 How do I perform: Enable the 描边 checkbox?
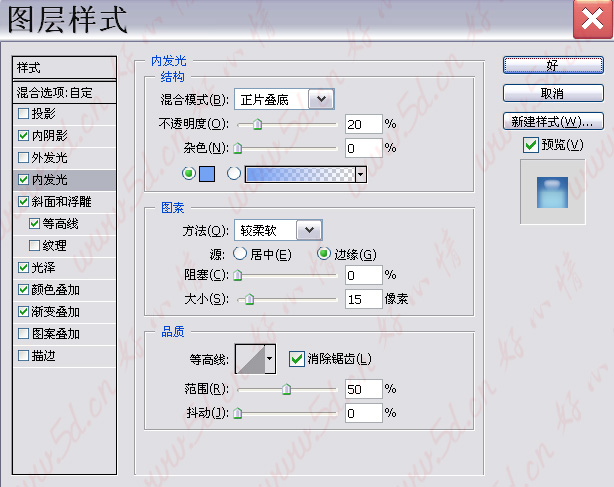23,355
